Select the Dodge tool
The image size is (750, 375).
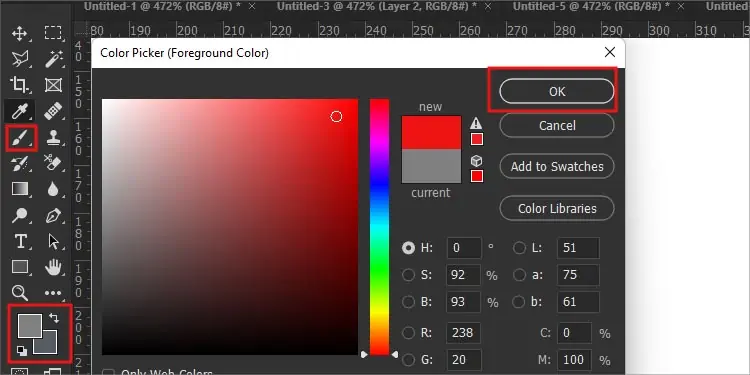click(20, 215)
